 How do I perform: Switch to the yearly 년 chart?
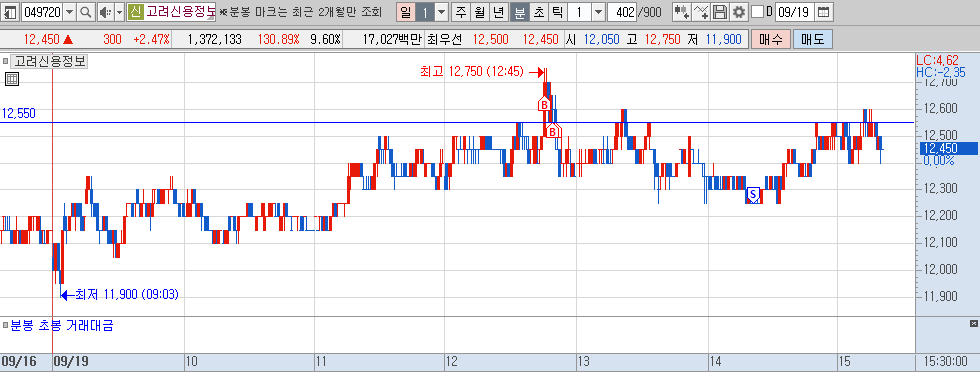tap(498, 12)
